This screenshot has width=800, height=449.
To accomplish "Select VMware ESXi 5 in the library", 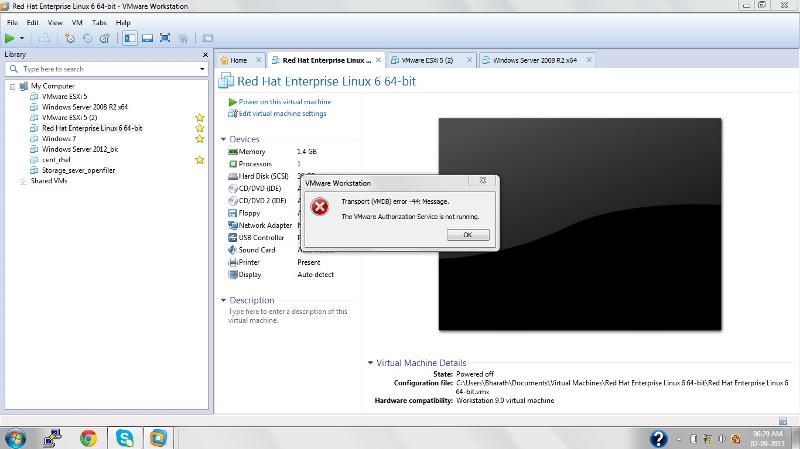I will 64,96.
